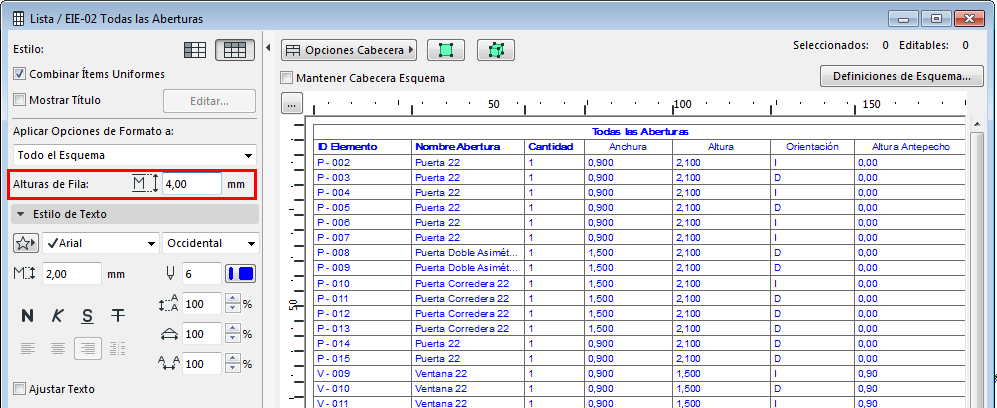Viewport: 997px width, 408px height.
Task: Align text to the center
Action: tap(58, 348)
